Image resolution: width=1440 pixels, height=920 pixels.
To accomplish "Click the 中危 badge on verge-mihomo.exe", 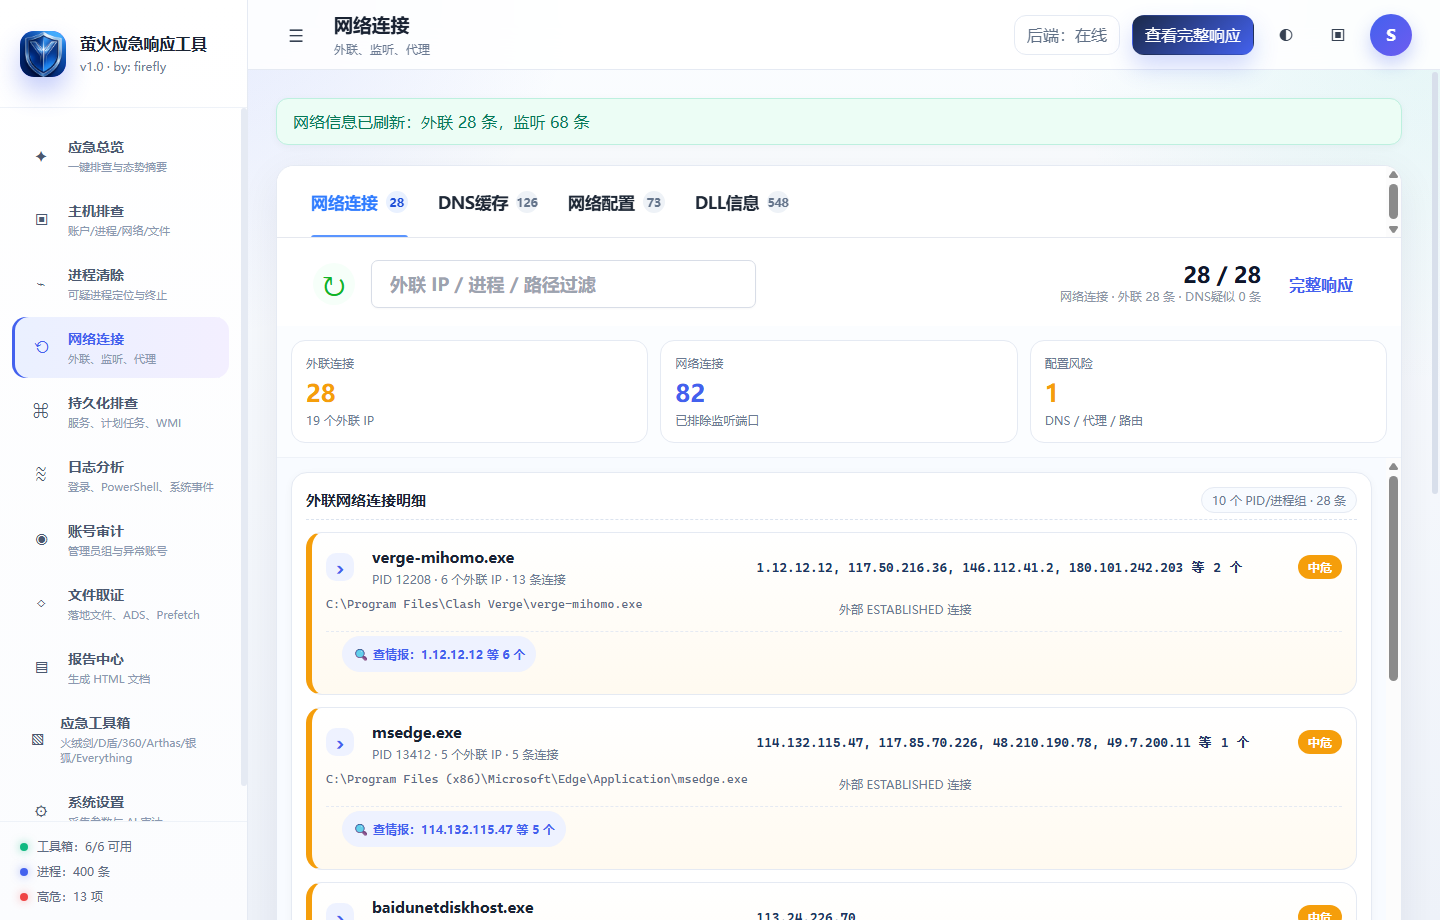I will (x=1320, y=567).
